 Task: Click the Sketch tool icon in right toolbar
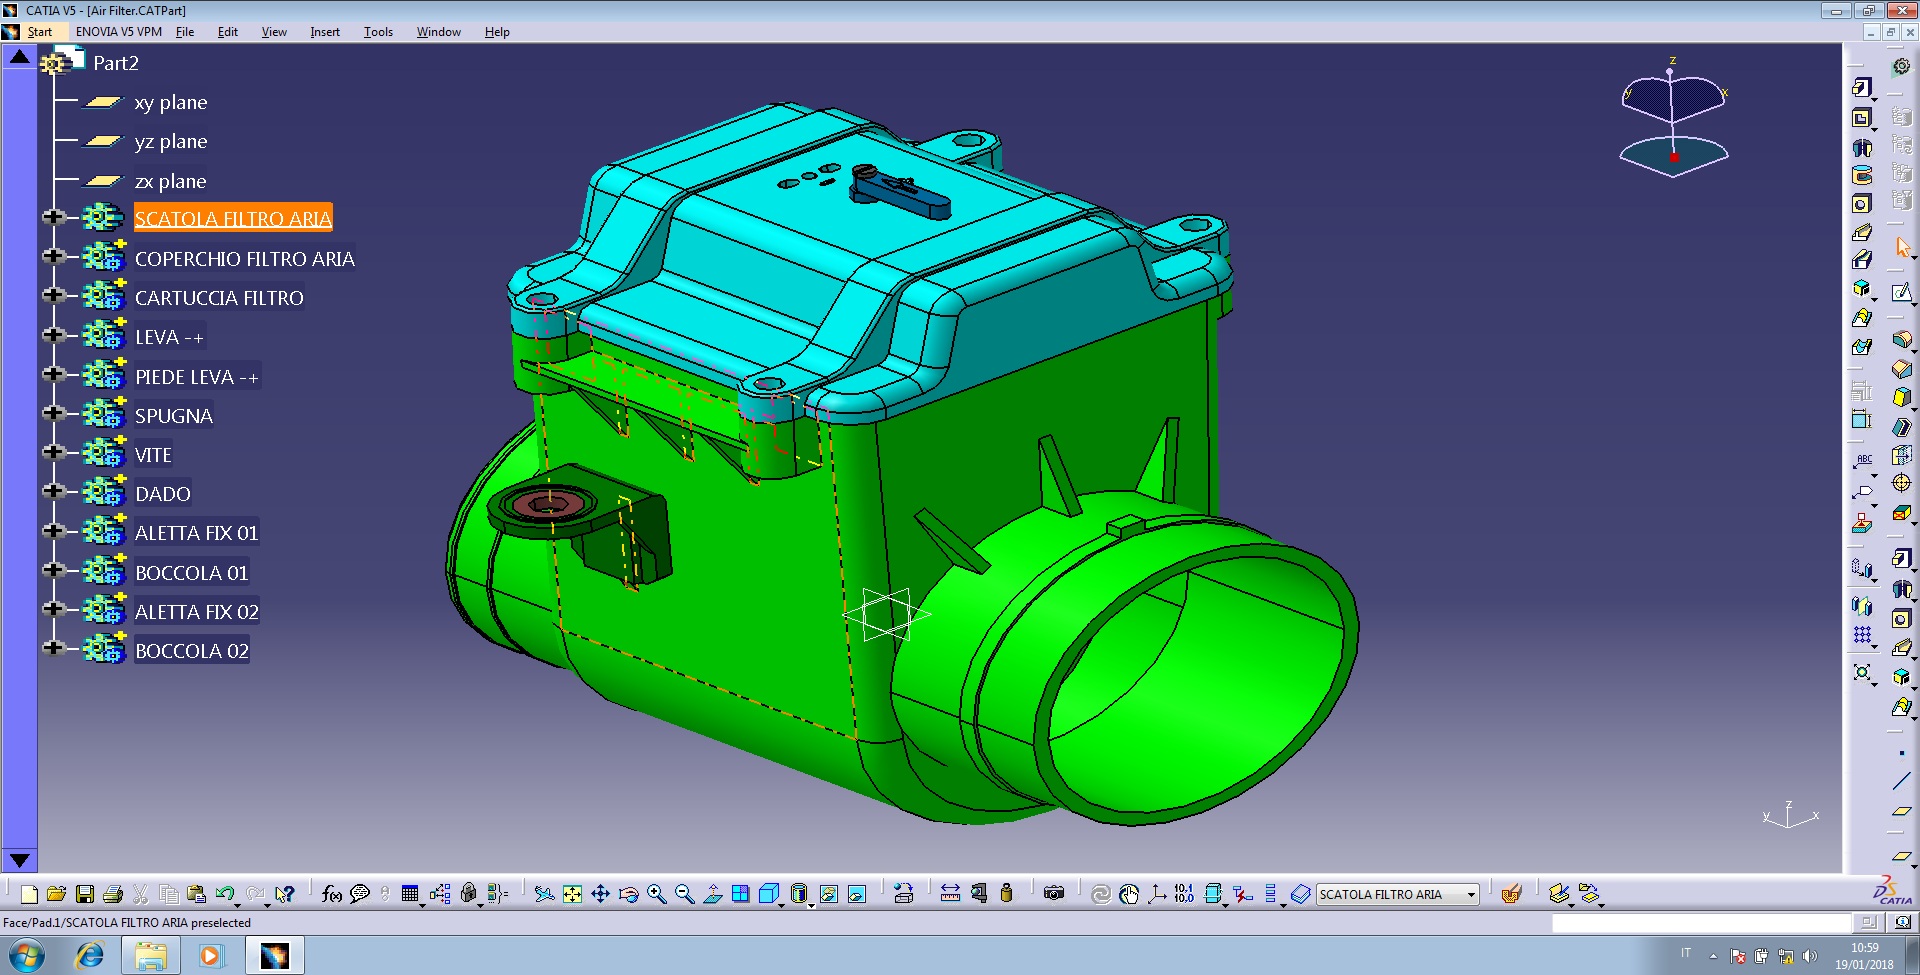click(x=1902, y=292)
